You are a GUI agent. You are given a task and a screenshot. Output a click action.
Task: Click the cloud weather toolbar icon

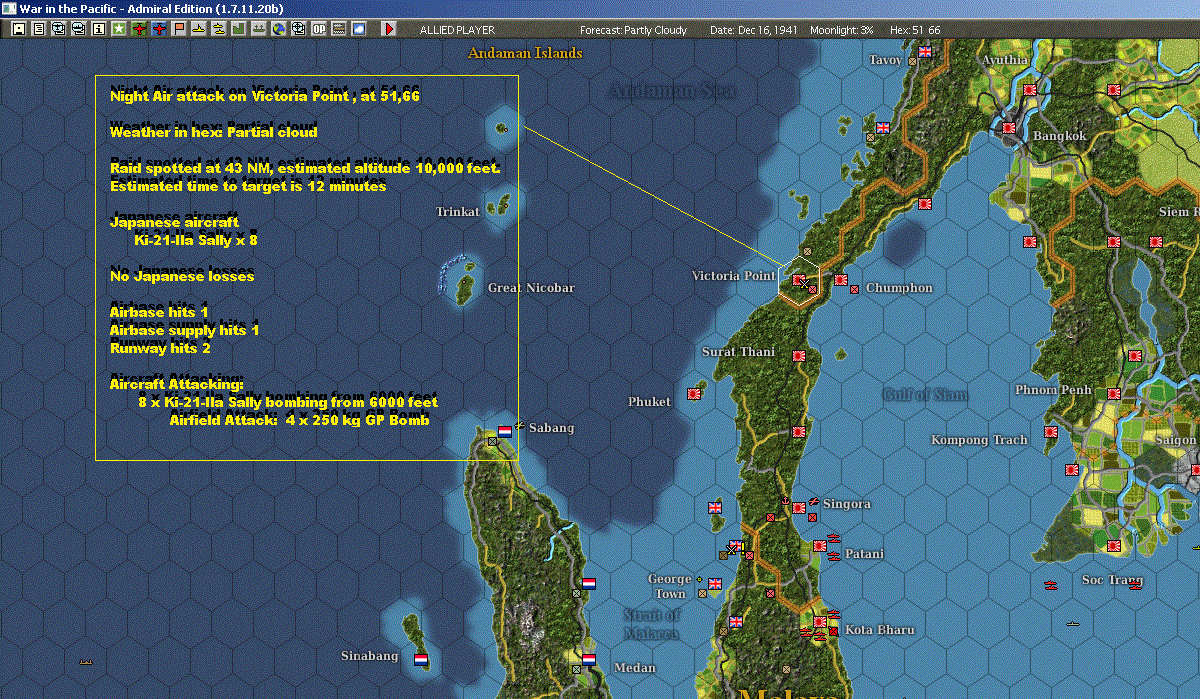359,30
